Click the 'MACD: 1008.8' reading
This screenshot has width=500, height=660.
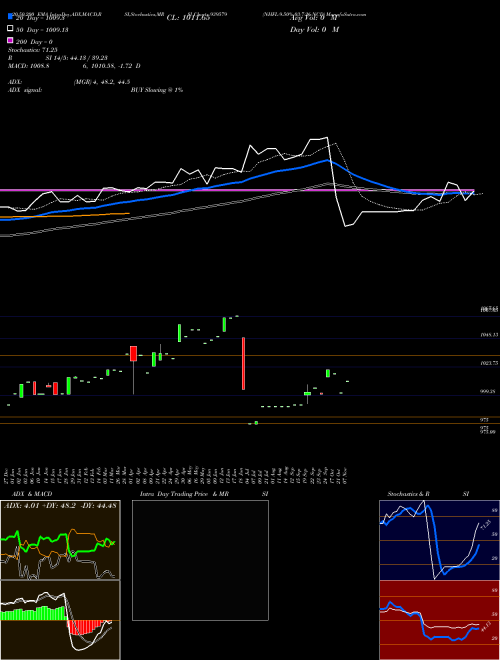(x=29, y=66)
